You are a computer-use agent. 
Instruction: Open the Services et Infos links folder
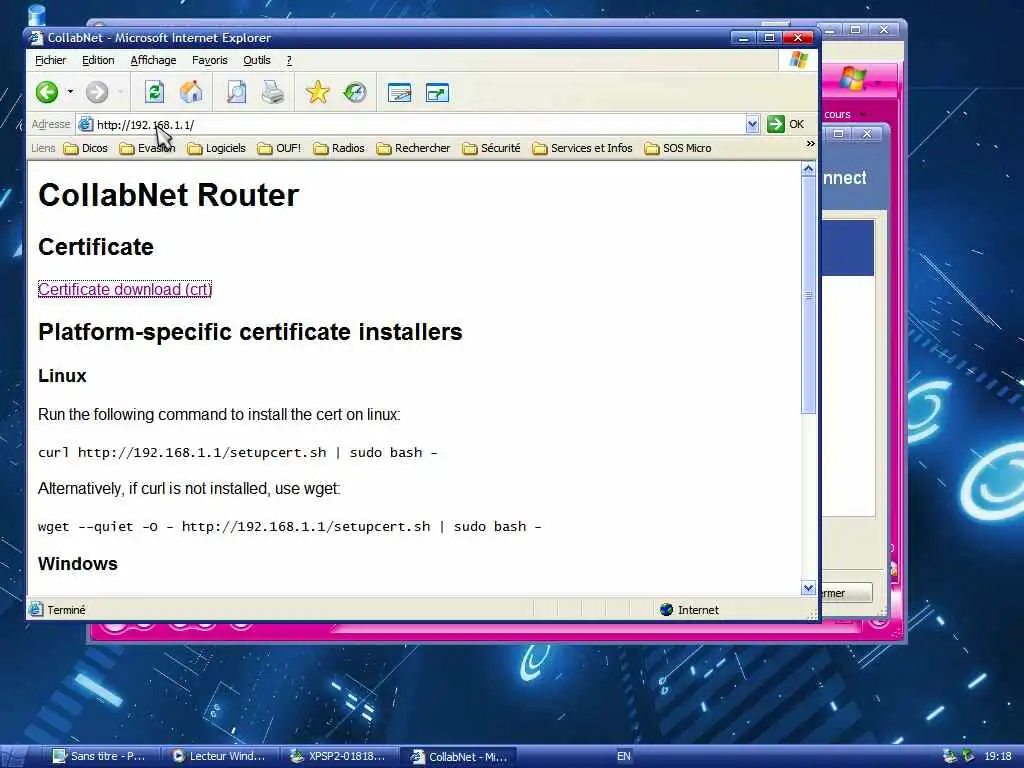point(583,148)
